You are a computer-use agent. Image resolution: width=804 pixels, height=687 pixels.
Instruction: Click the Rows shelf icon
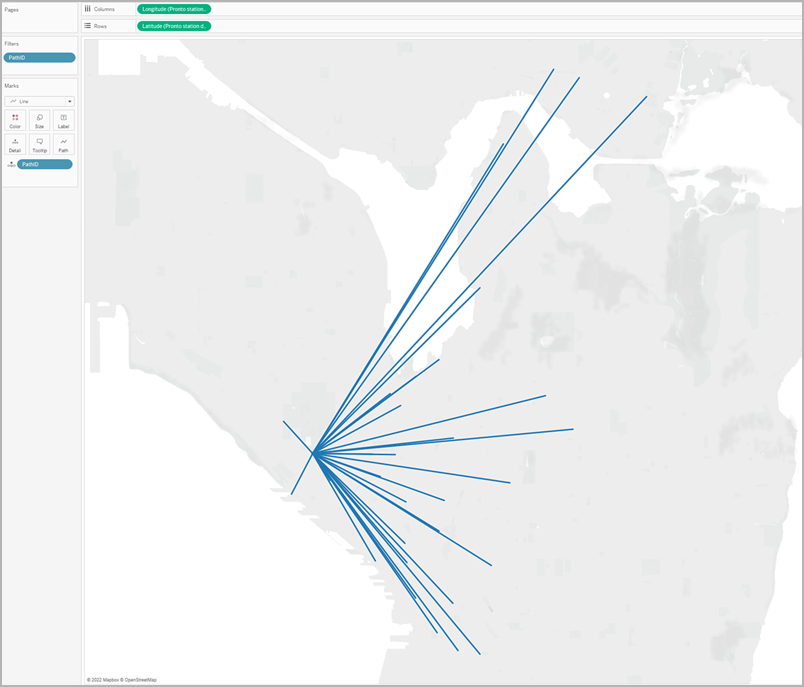click(88, 25)
